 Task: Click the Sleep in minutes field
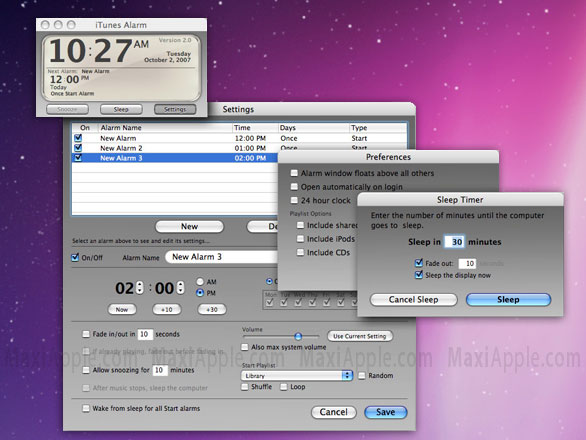(454, 242)
